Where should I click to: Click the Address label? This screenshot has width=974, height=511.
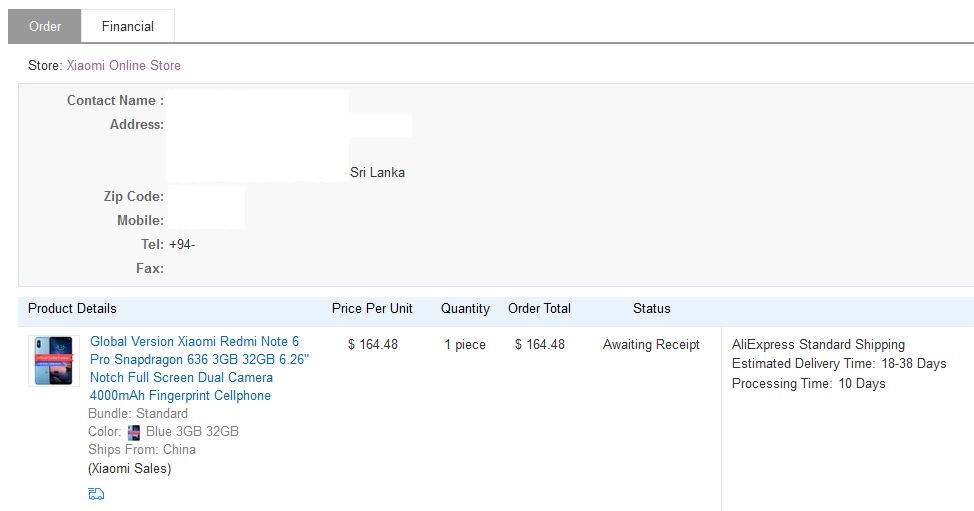137,125
